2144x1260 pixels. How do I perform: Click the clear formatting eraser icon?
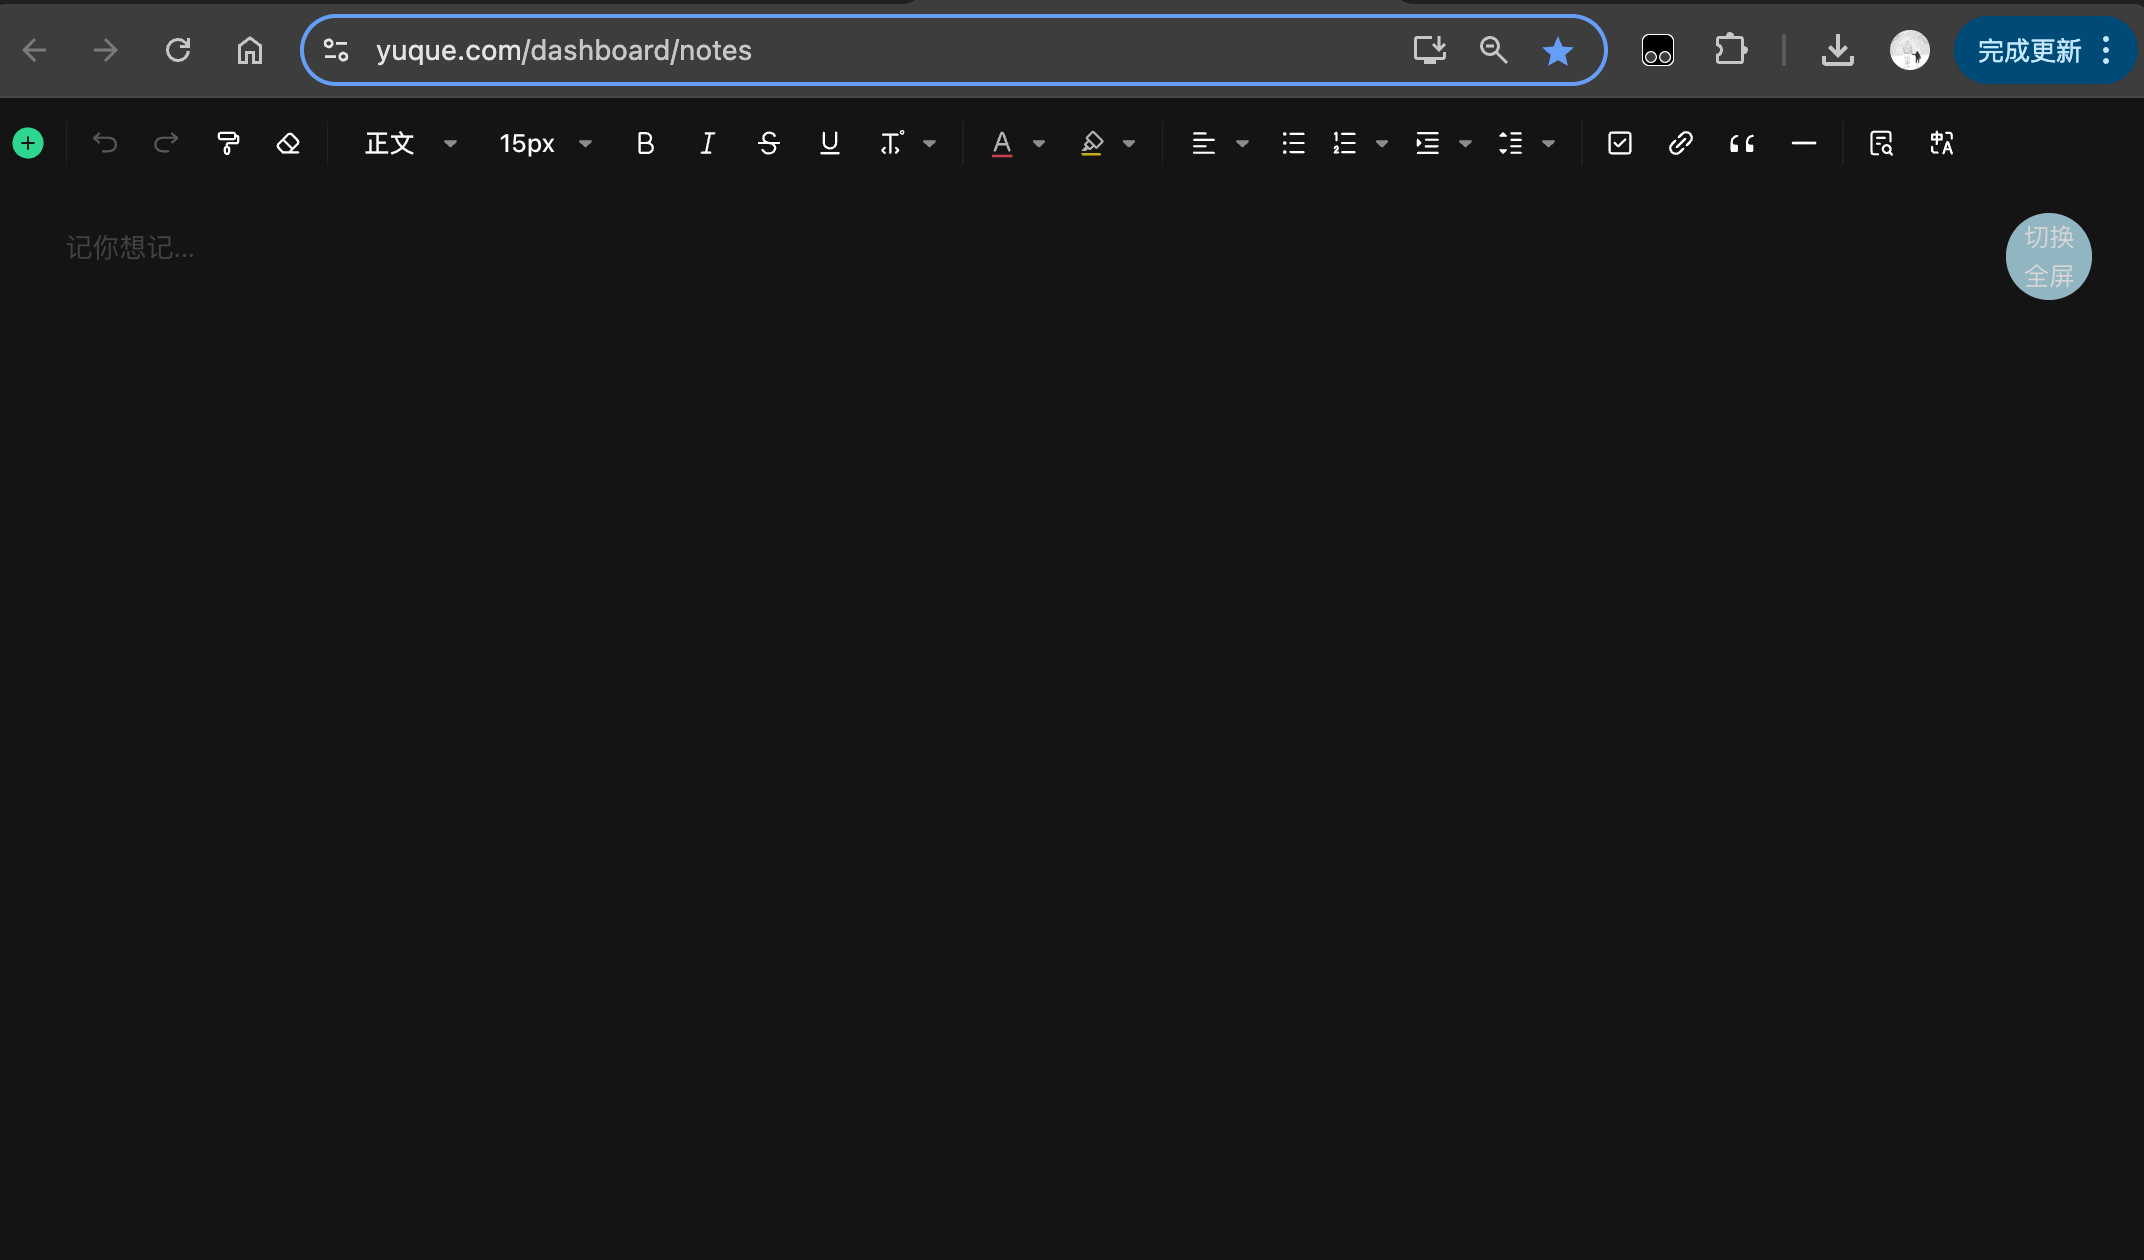tap(288, 144)
